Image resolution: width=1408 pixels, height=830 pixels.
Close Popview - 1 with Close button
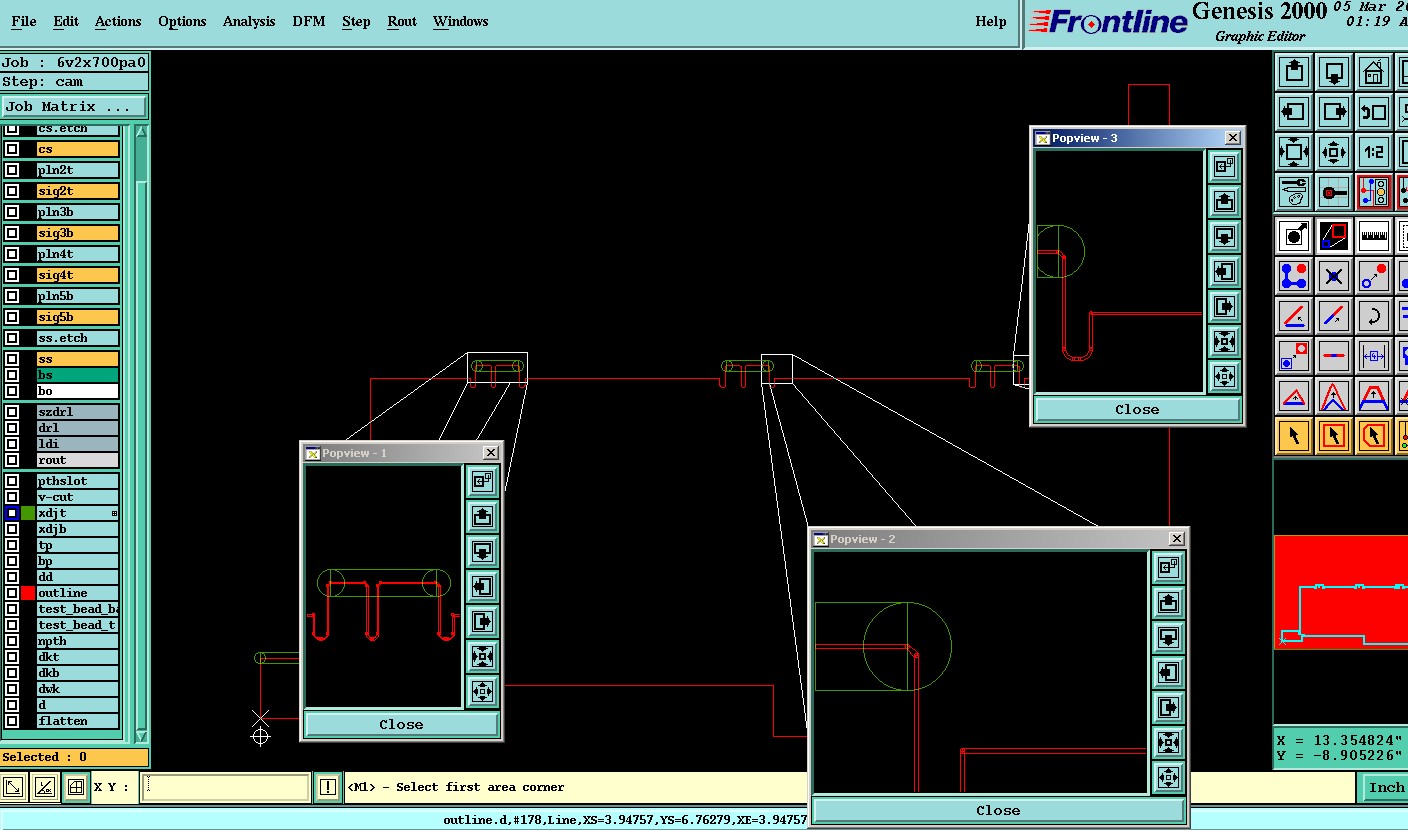[401, 724]
